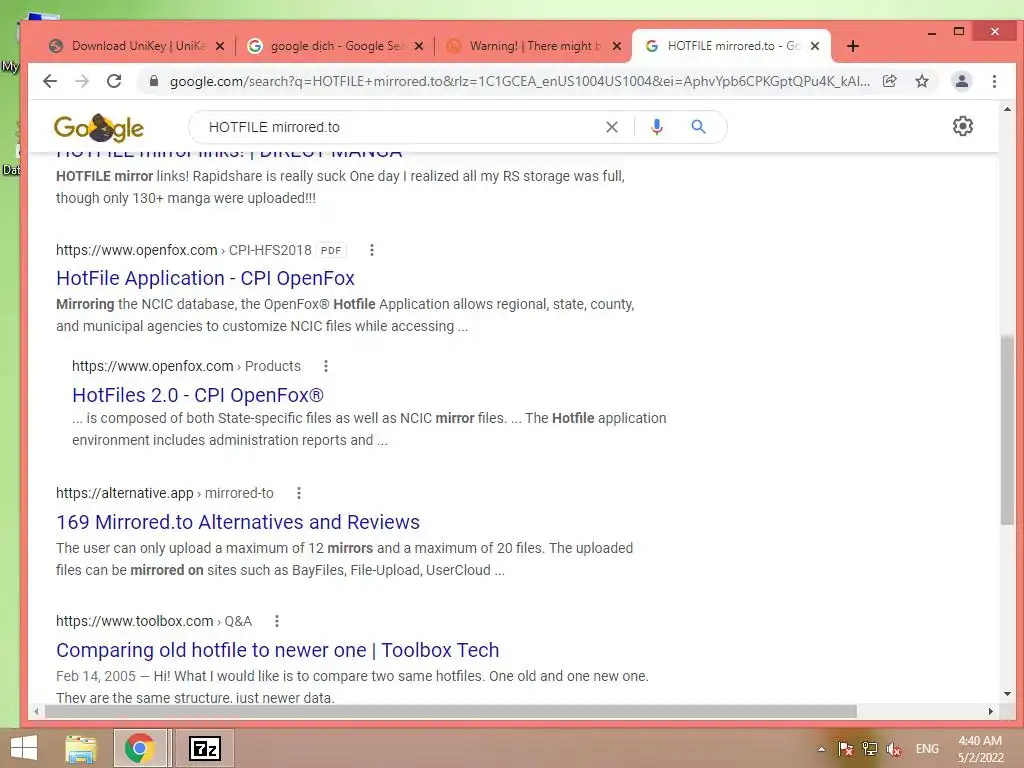Submit search with the magnifier icon
Viewport: 1024px width, 768px height.
point(698,127)
